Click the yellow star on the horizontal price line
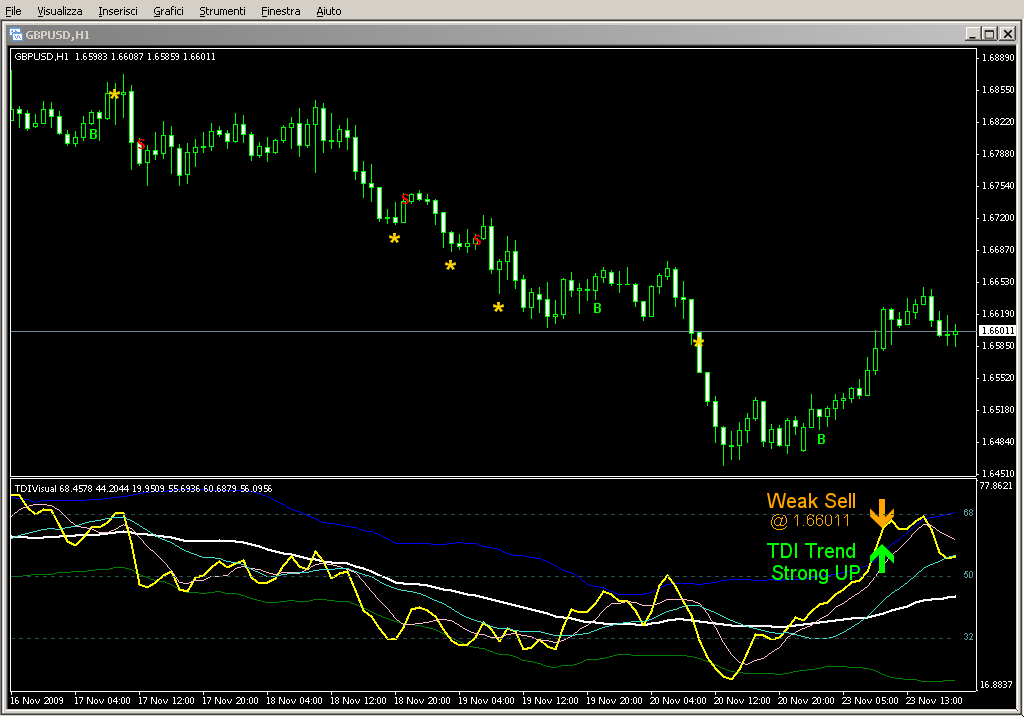 pyautogui.click(x=698, y=342)
